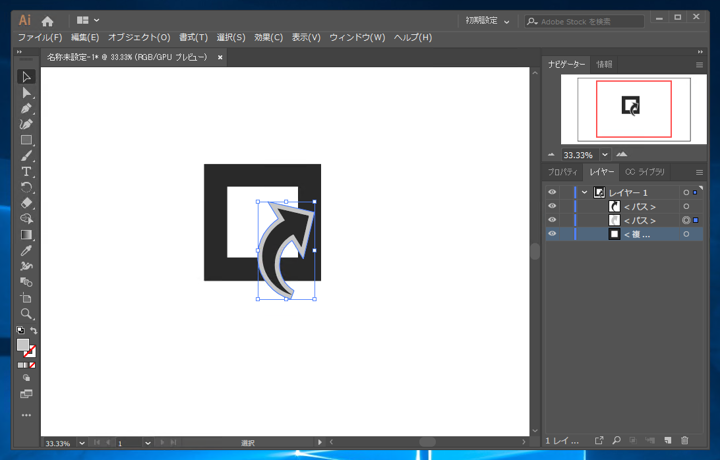Open drawing mode options

point(26,378)
